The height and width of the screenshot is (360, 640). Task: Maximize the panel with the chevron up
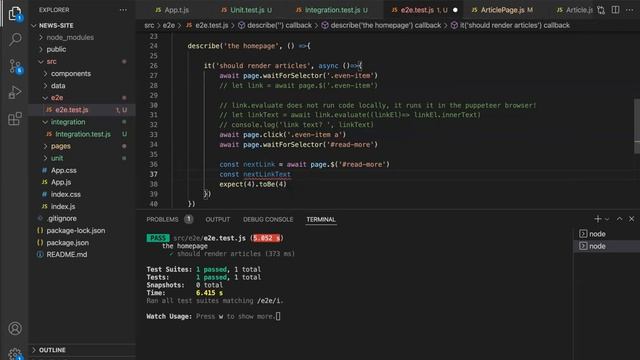pyautogui.click(x=619, y=219)
